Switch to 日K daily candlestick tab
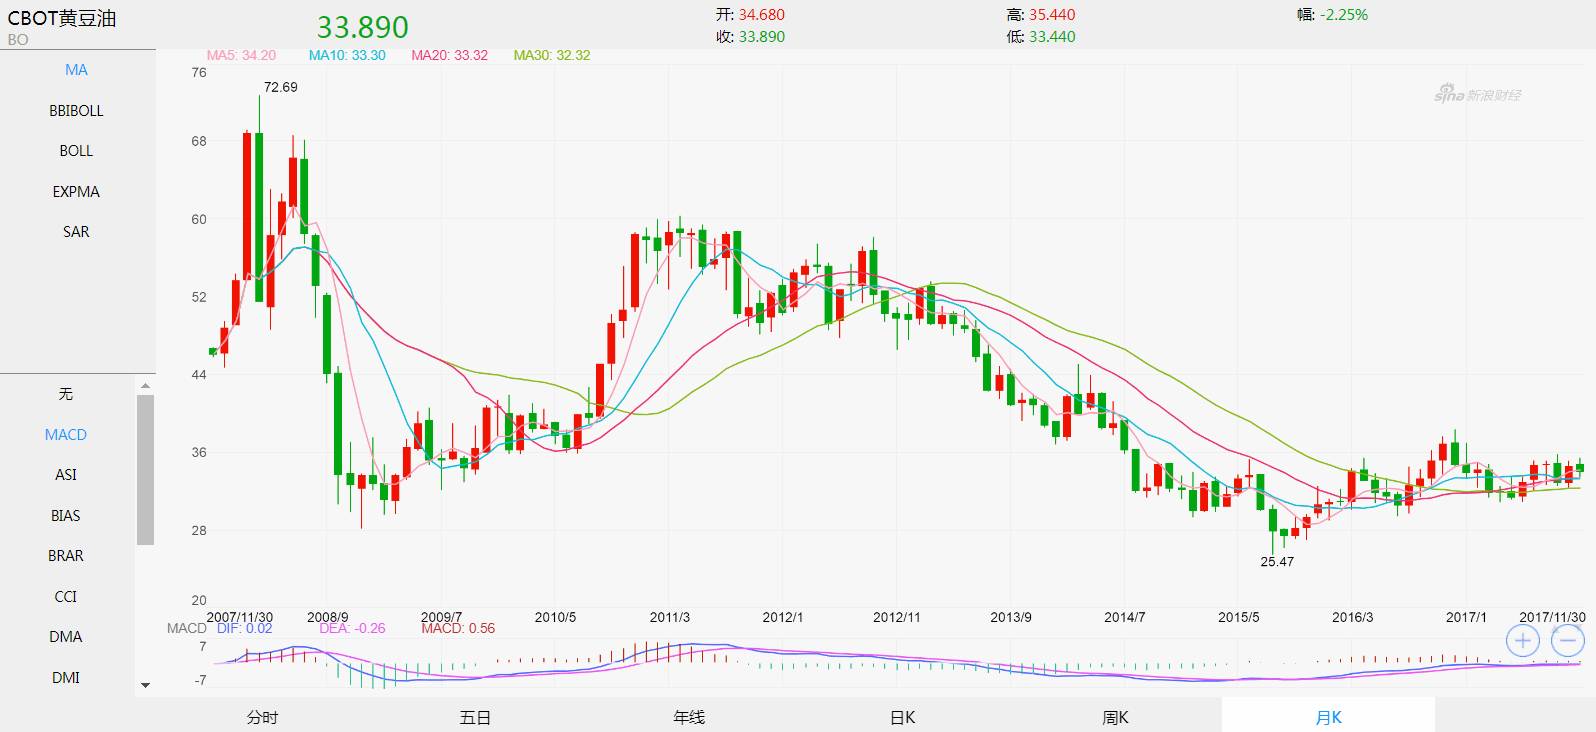1596x732 pixels. point(902,717)
